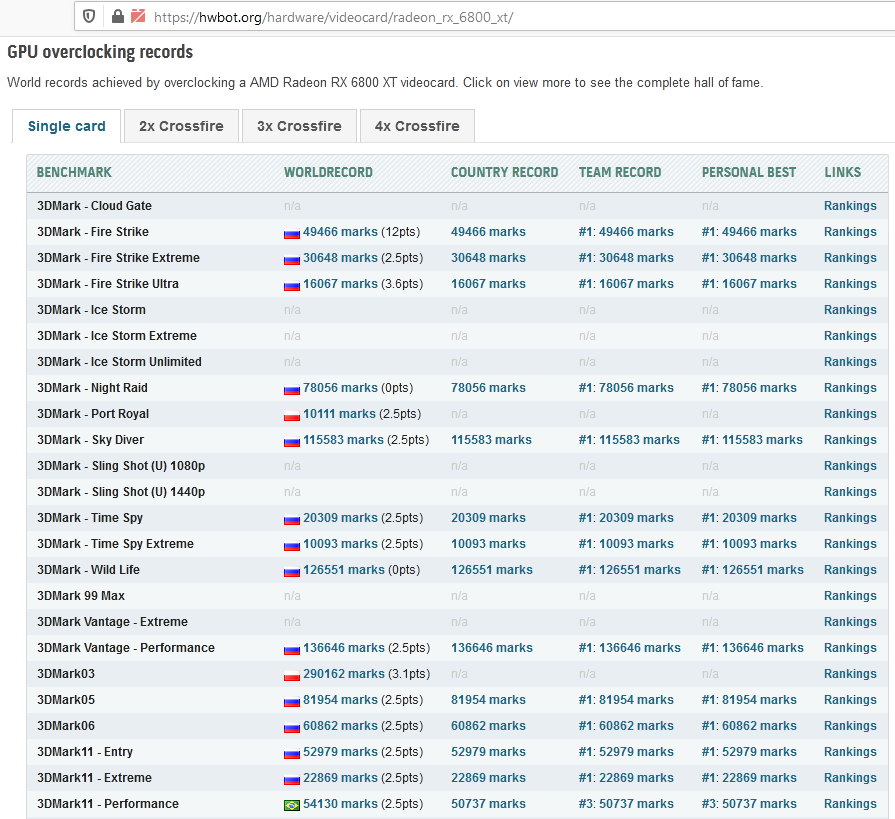Click the BENCHMARK column header
The image size is (895, 819).
[x=74, y=172]
